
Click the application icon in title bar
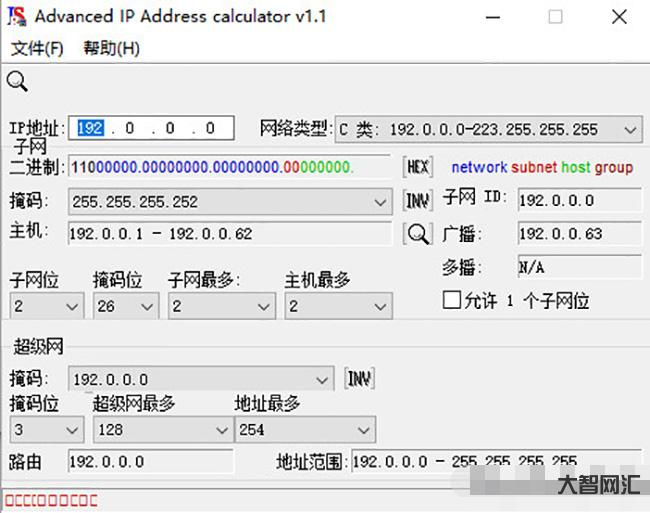tap(17, 17)
